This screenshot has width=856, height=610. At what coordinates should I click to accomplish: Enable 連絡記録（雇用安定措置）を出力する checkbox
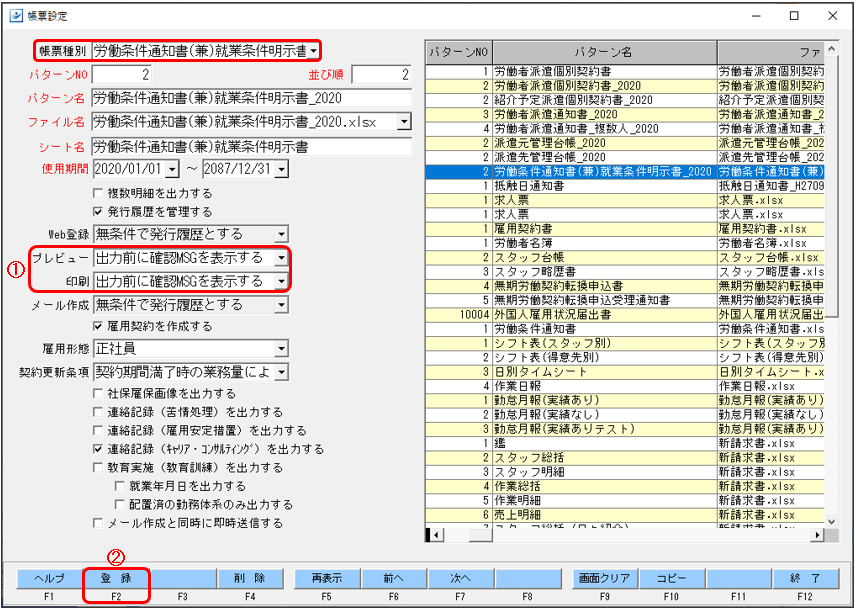click(x=98, y=430)
